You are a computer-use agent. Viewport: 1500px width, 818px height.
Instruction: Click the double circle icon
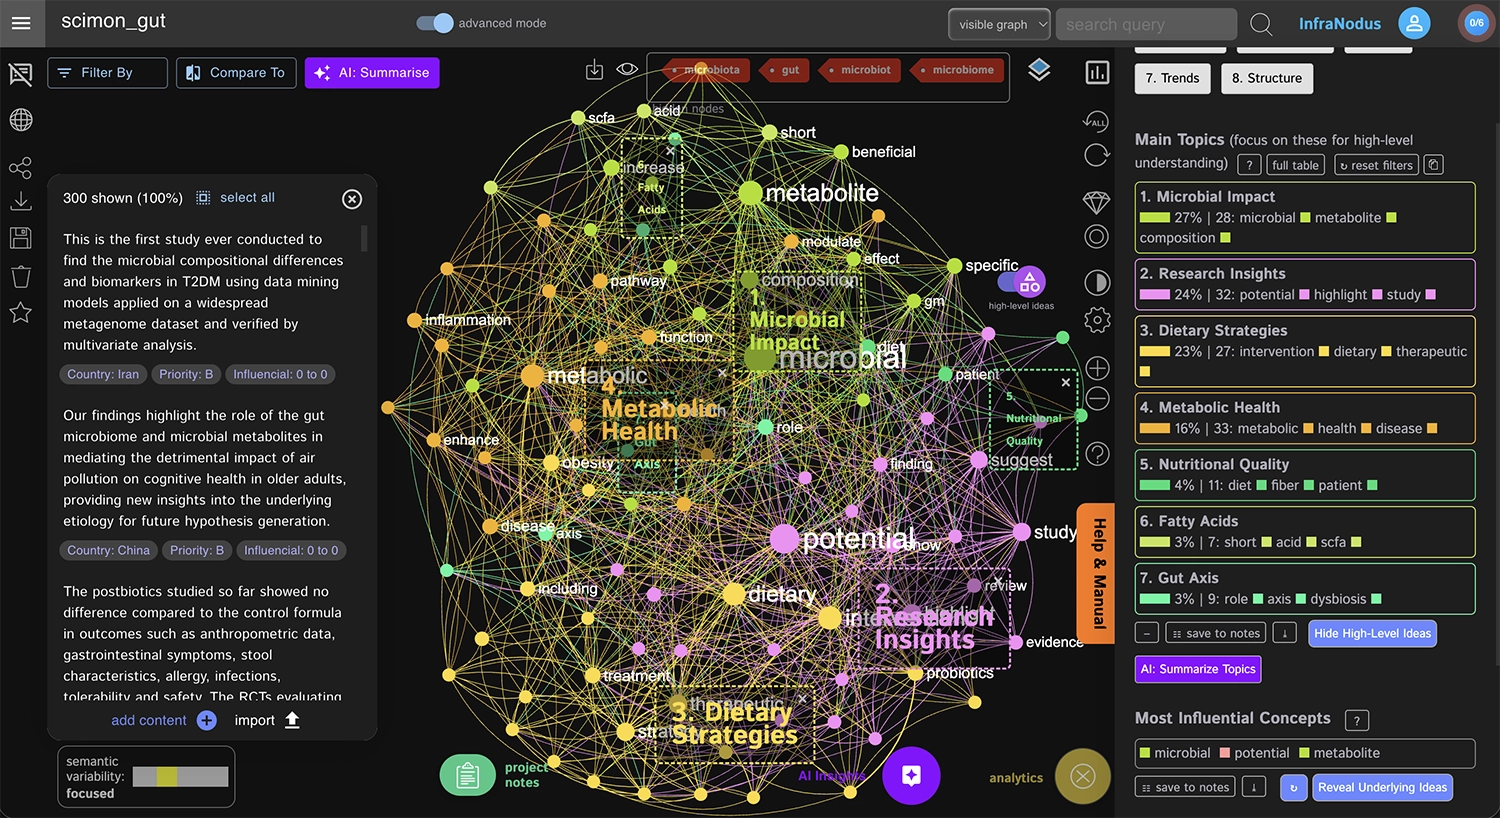pyautogui.click(x=1097, y=237)
